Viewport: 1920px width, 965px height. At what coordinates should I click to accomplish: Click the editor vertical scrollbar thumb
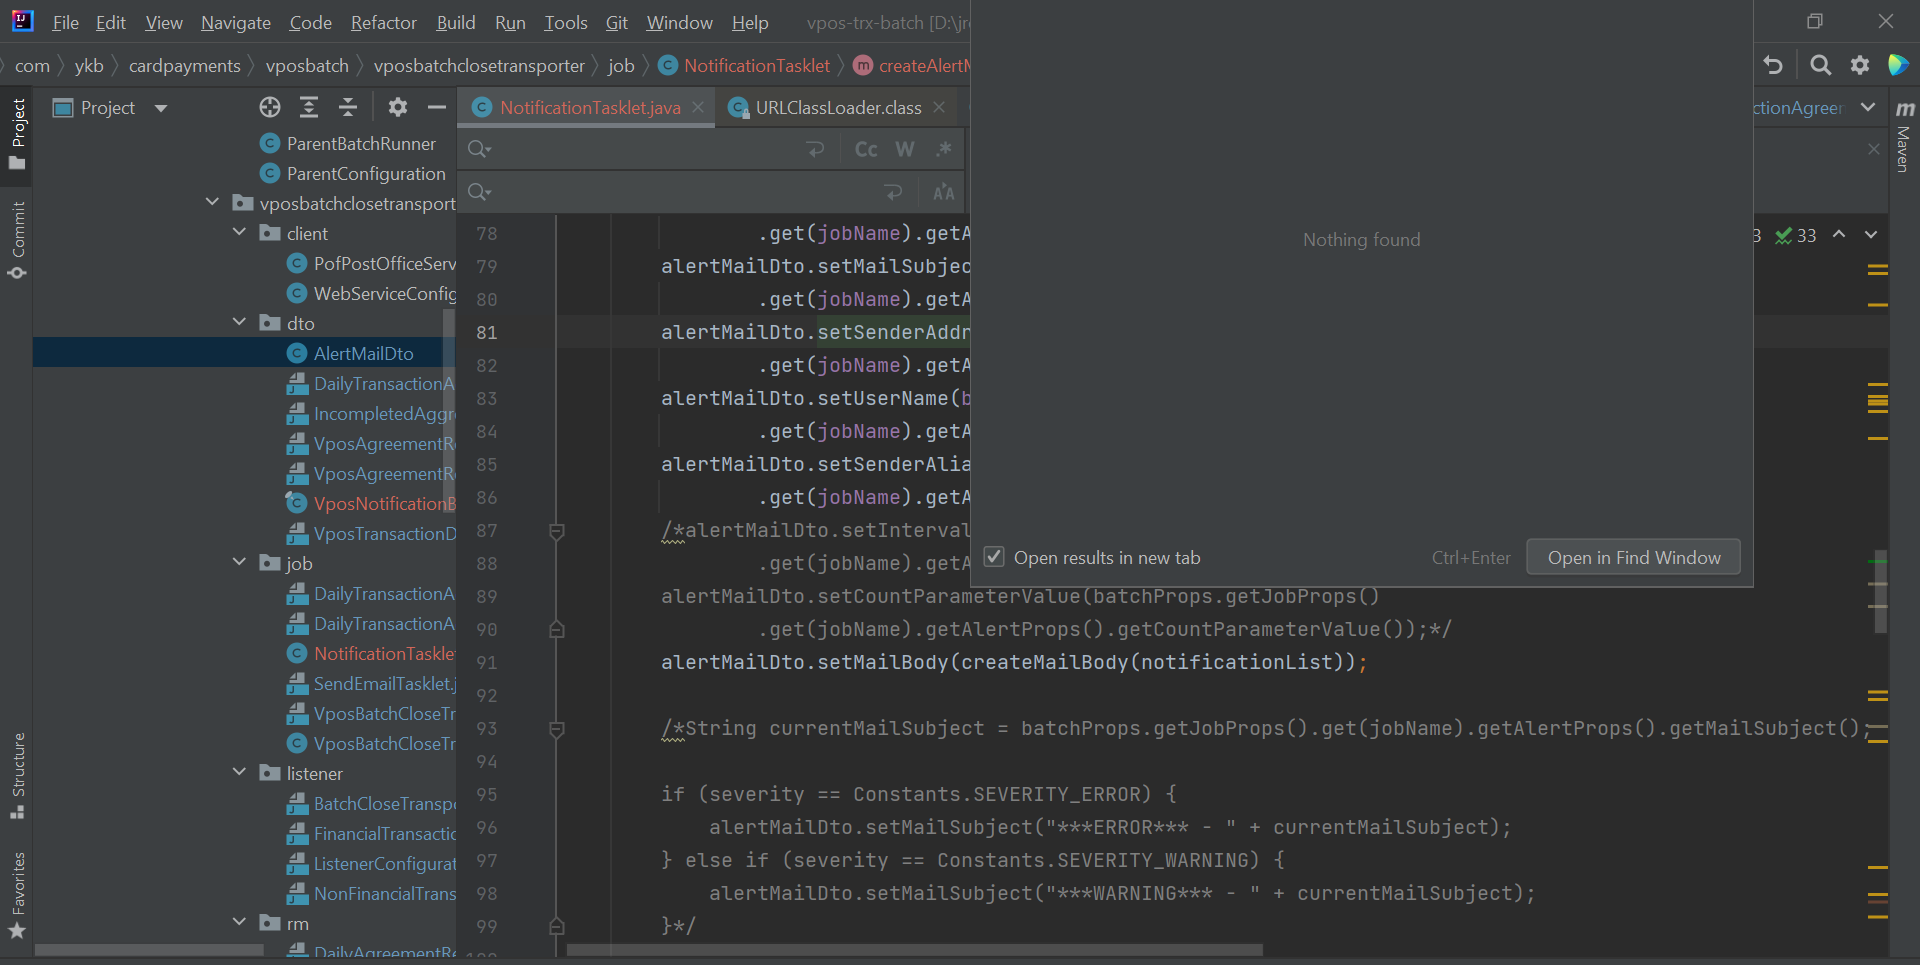pos(1880,591)
